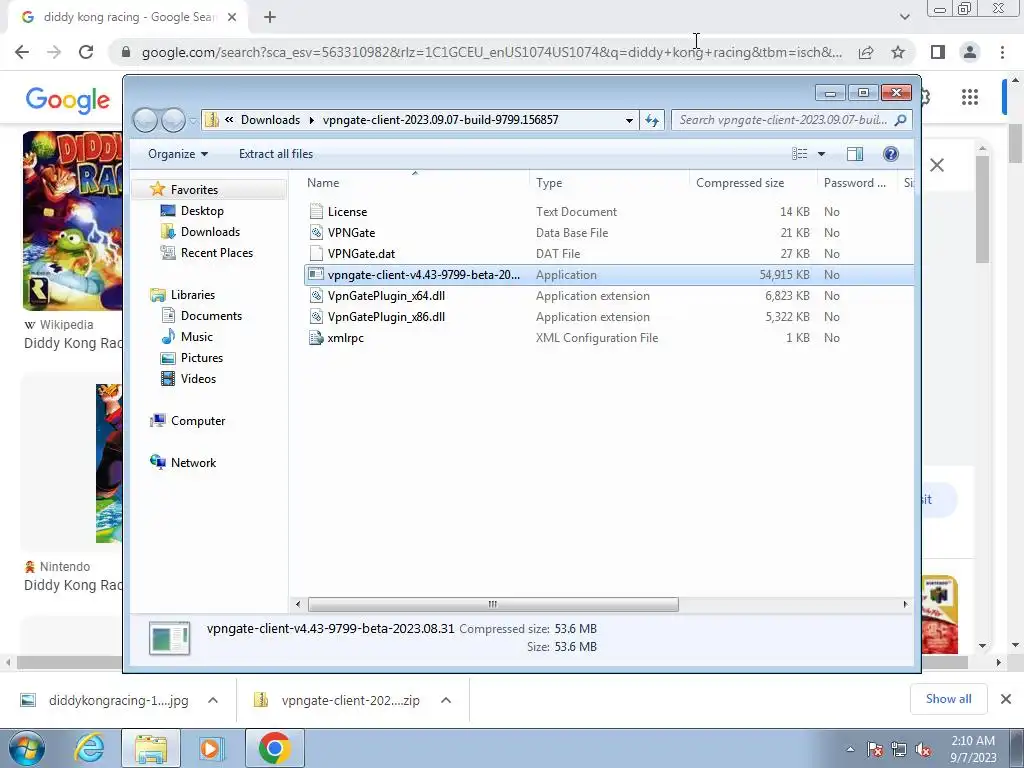Toggle the Chrome side panel icon
The height and width of the screenshot is (768, 1024).
point(938,52)
